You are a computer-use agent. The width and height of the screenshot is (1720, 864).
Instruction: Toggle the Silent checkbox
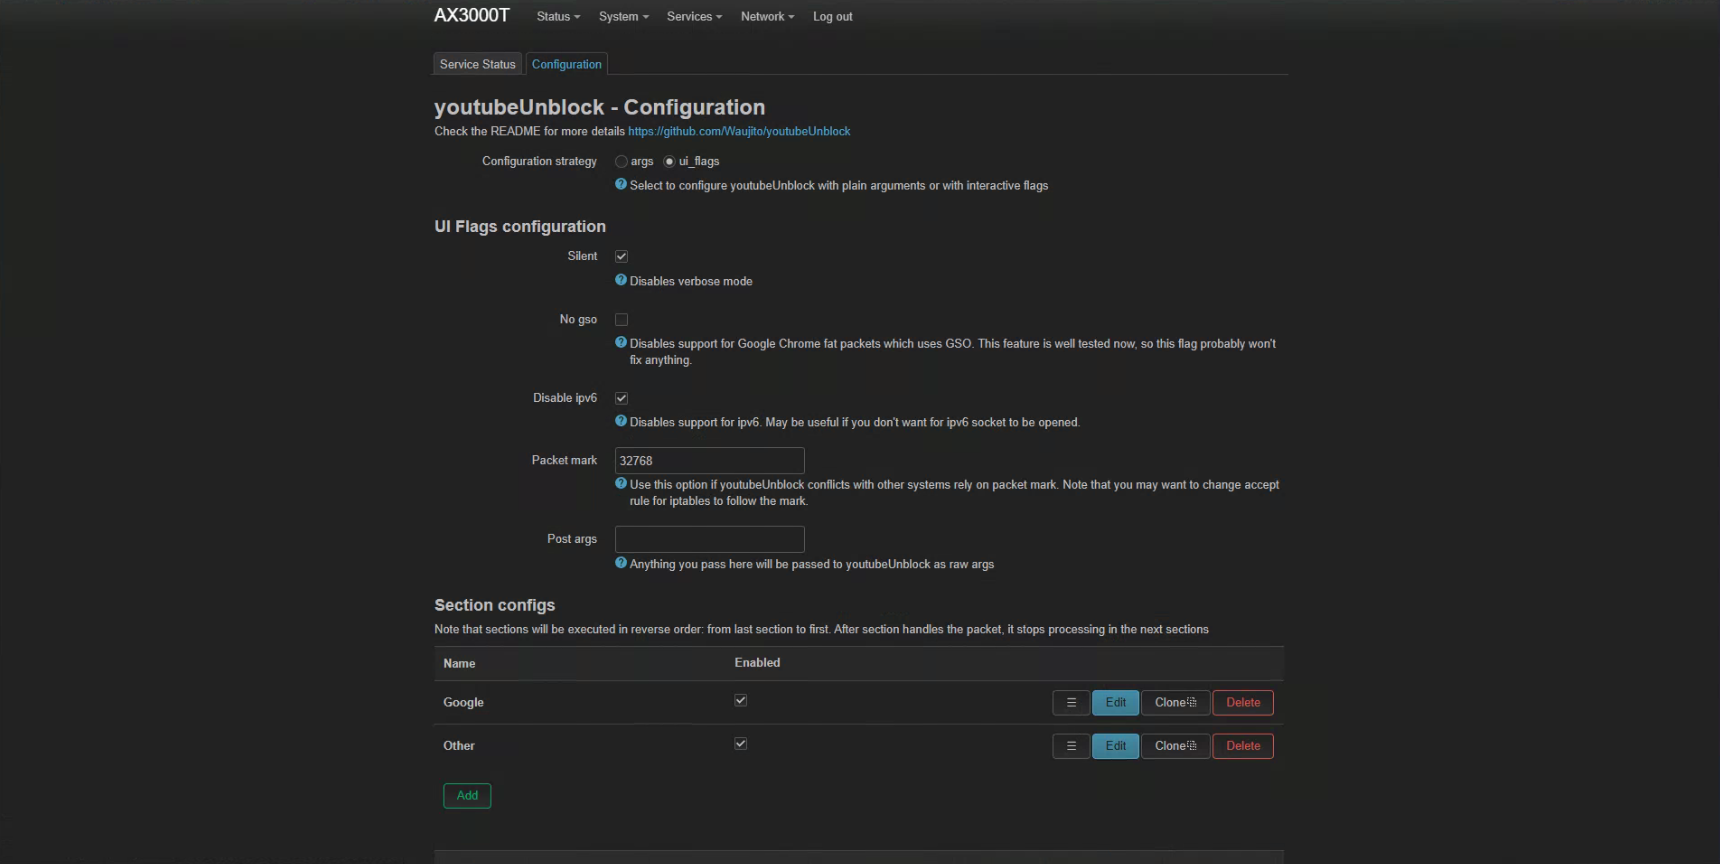[621, 257]
